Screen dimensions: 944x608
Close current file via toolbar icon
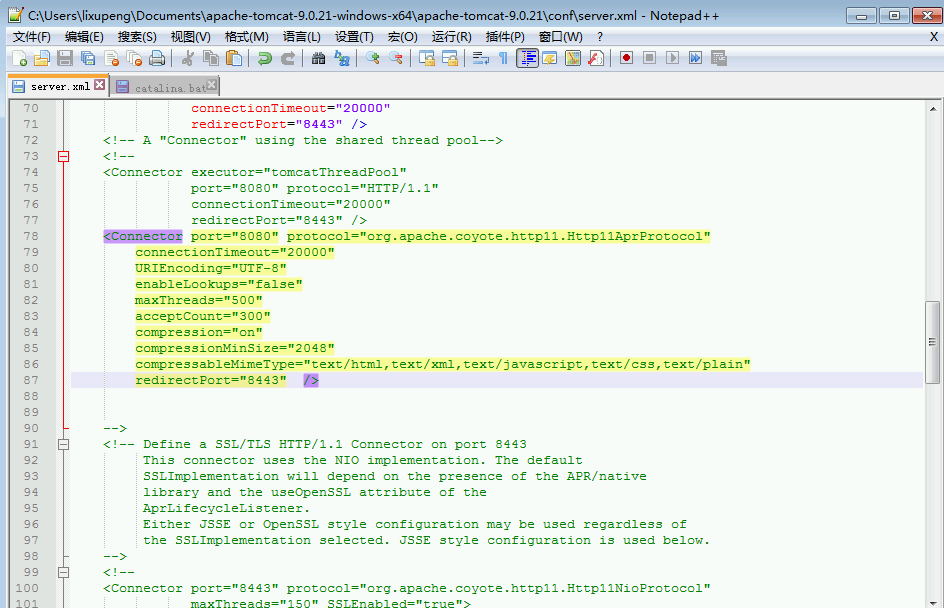point(111,58)
